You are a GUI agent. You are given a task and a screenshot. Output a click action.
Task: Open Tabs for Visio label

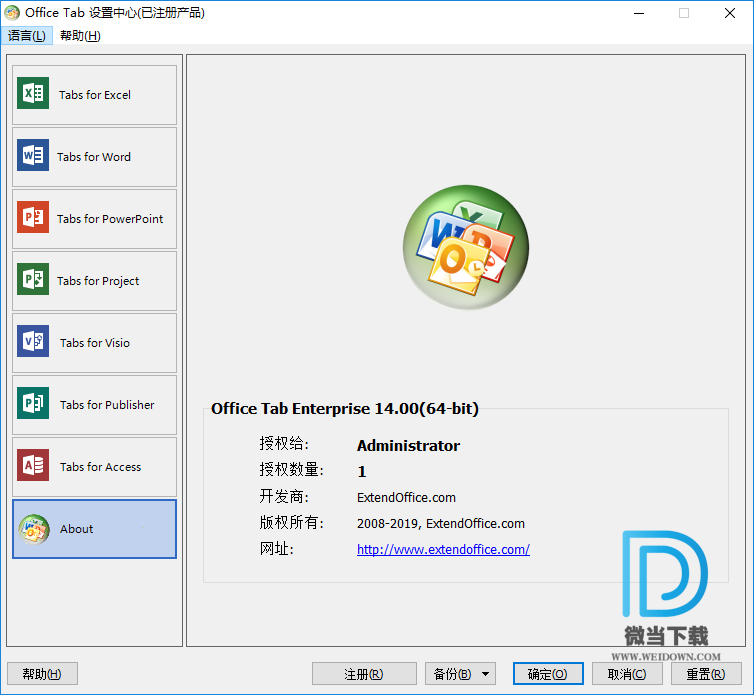[95, 343]
